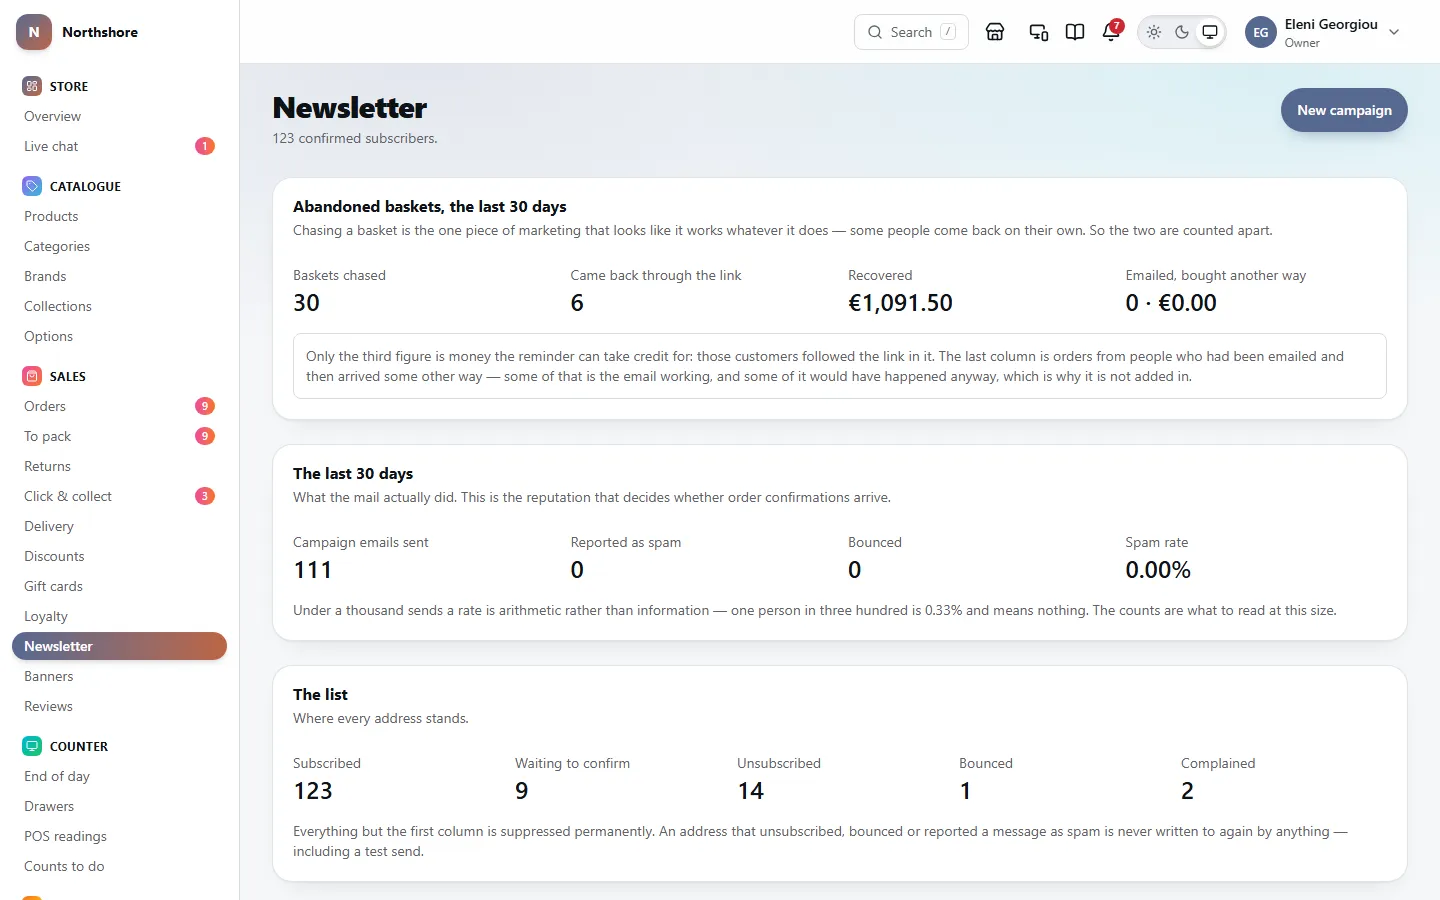1440x900 pixels.
Task: Navigate to Brands
Action: [120, 276]
